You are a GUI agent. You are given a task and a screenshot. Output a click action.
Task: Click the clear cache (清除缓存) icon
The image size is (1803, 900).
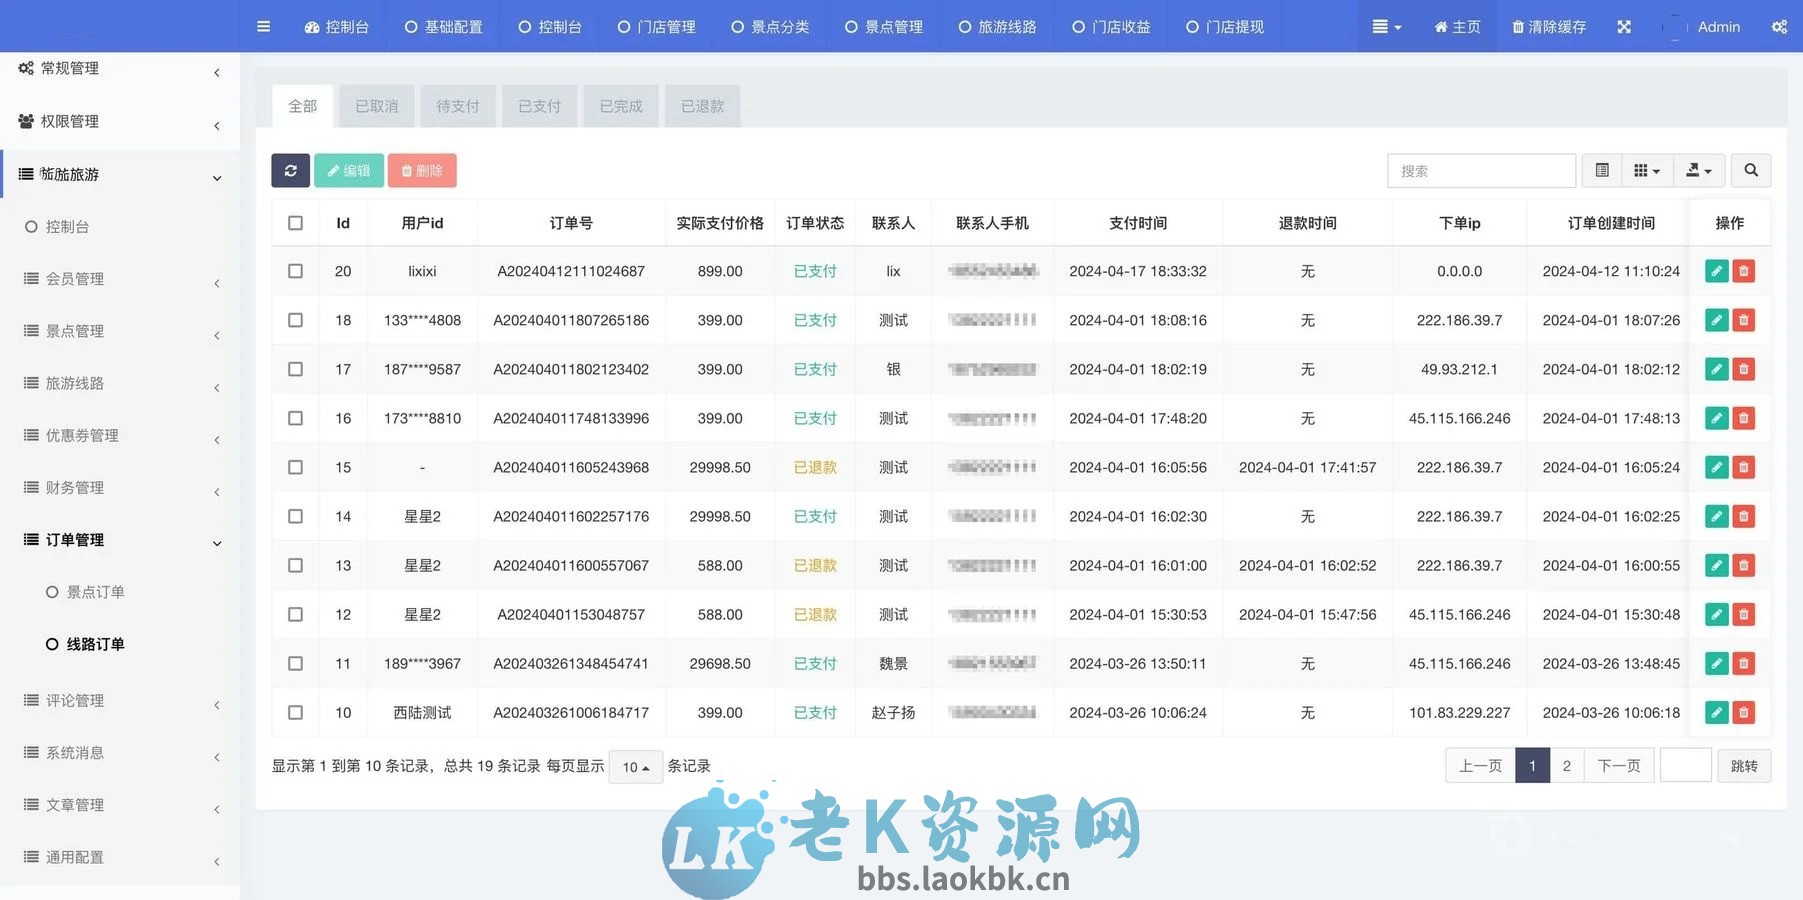point(1548,27)
